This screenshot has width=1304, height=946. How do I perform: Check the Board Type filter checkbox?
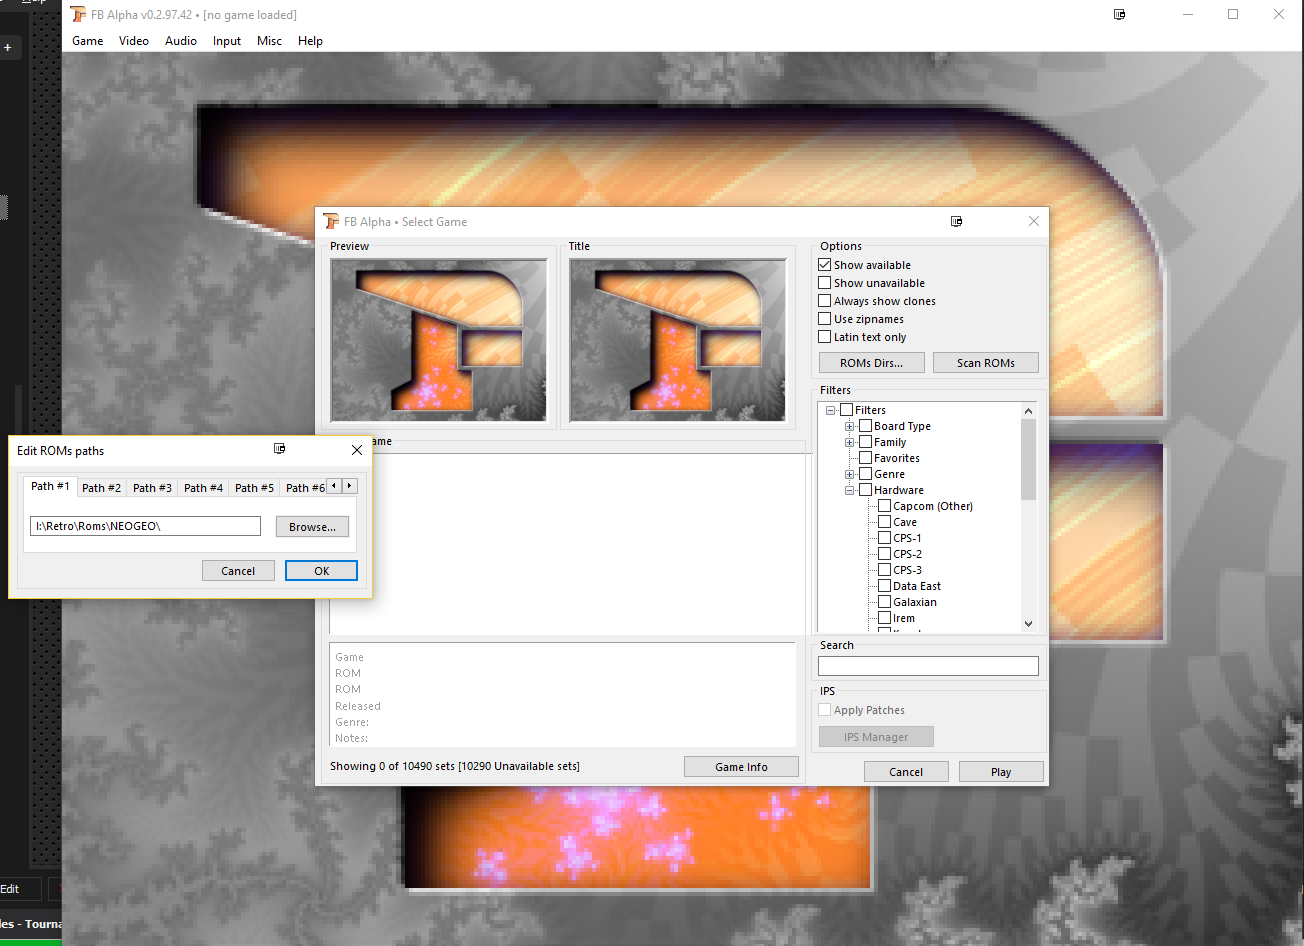tap(866, 426)
